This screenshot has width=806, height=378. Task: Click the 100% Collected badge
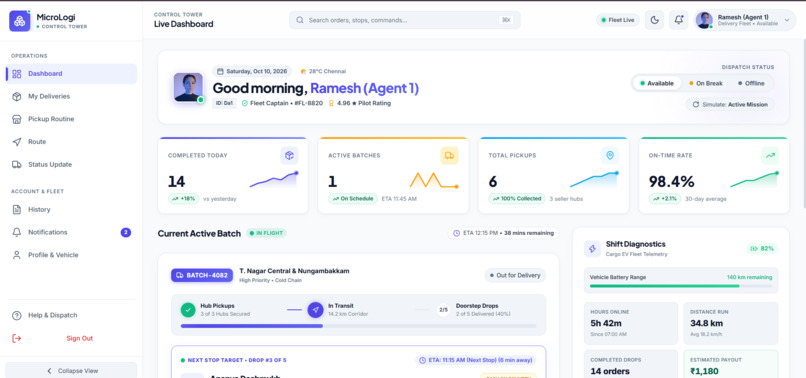tap(517, 199)
